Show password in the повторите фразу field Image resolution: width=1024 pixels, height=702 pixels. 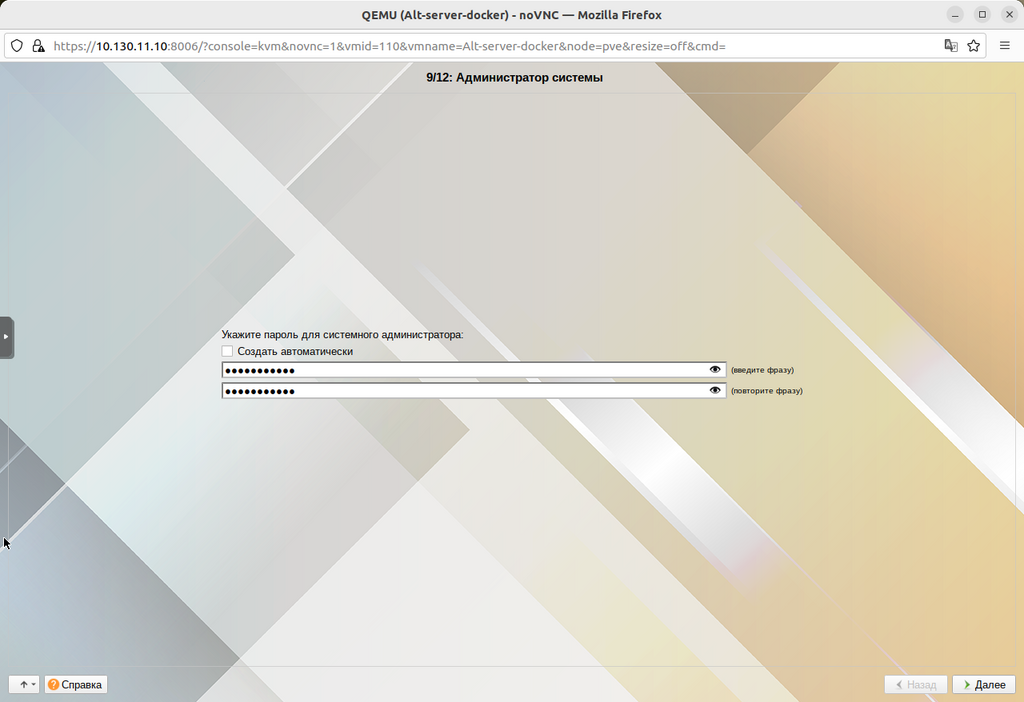[x=715, y=391]
